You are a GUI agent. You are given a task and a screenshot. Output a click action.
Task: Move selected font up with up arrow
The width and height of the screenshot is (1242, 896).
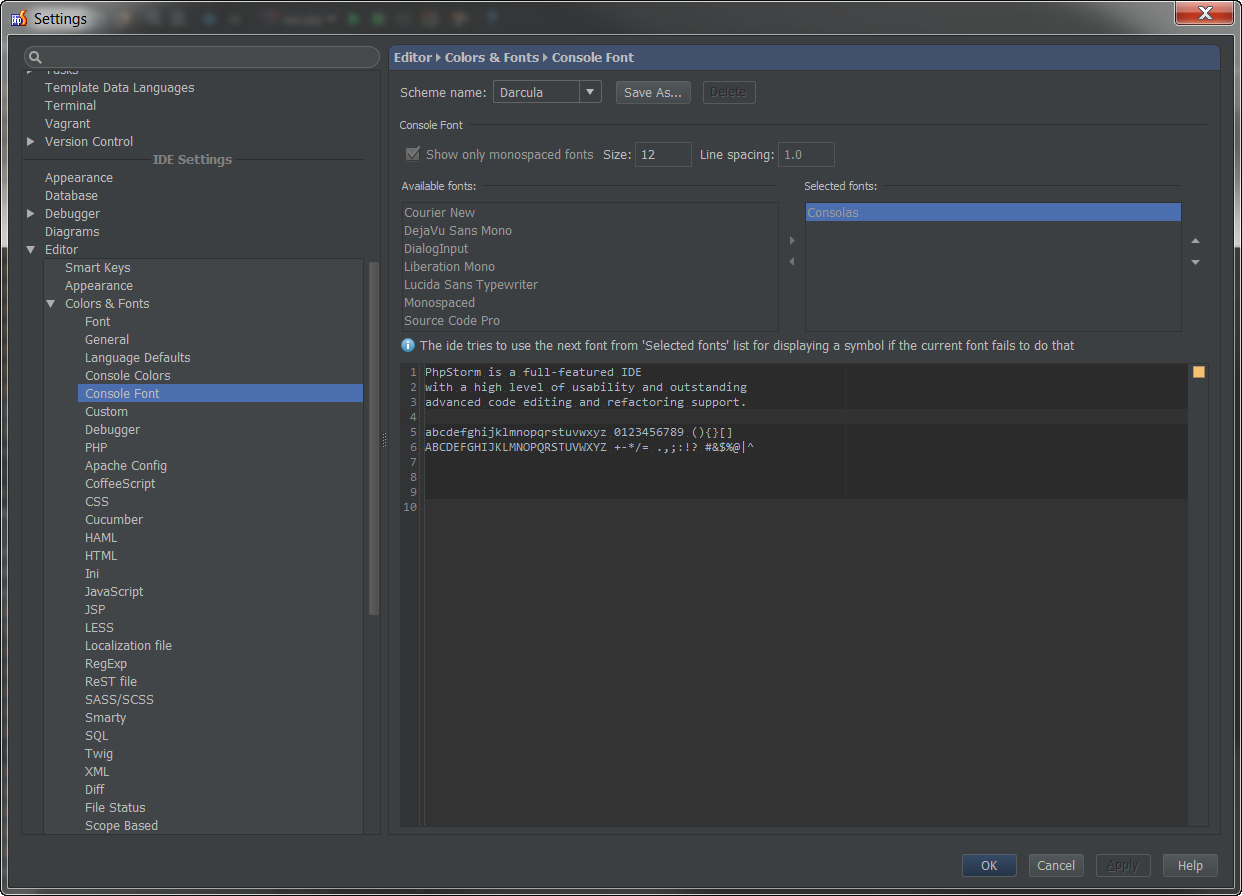pyautogui.click(x=1195, y=241)
